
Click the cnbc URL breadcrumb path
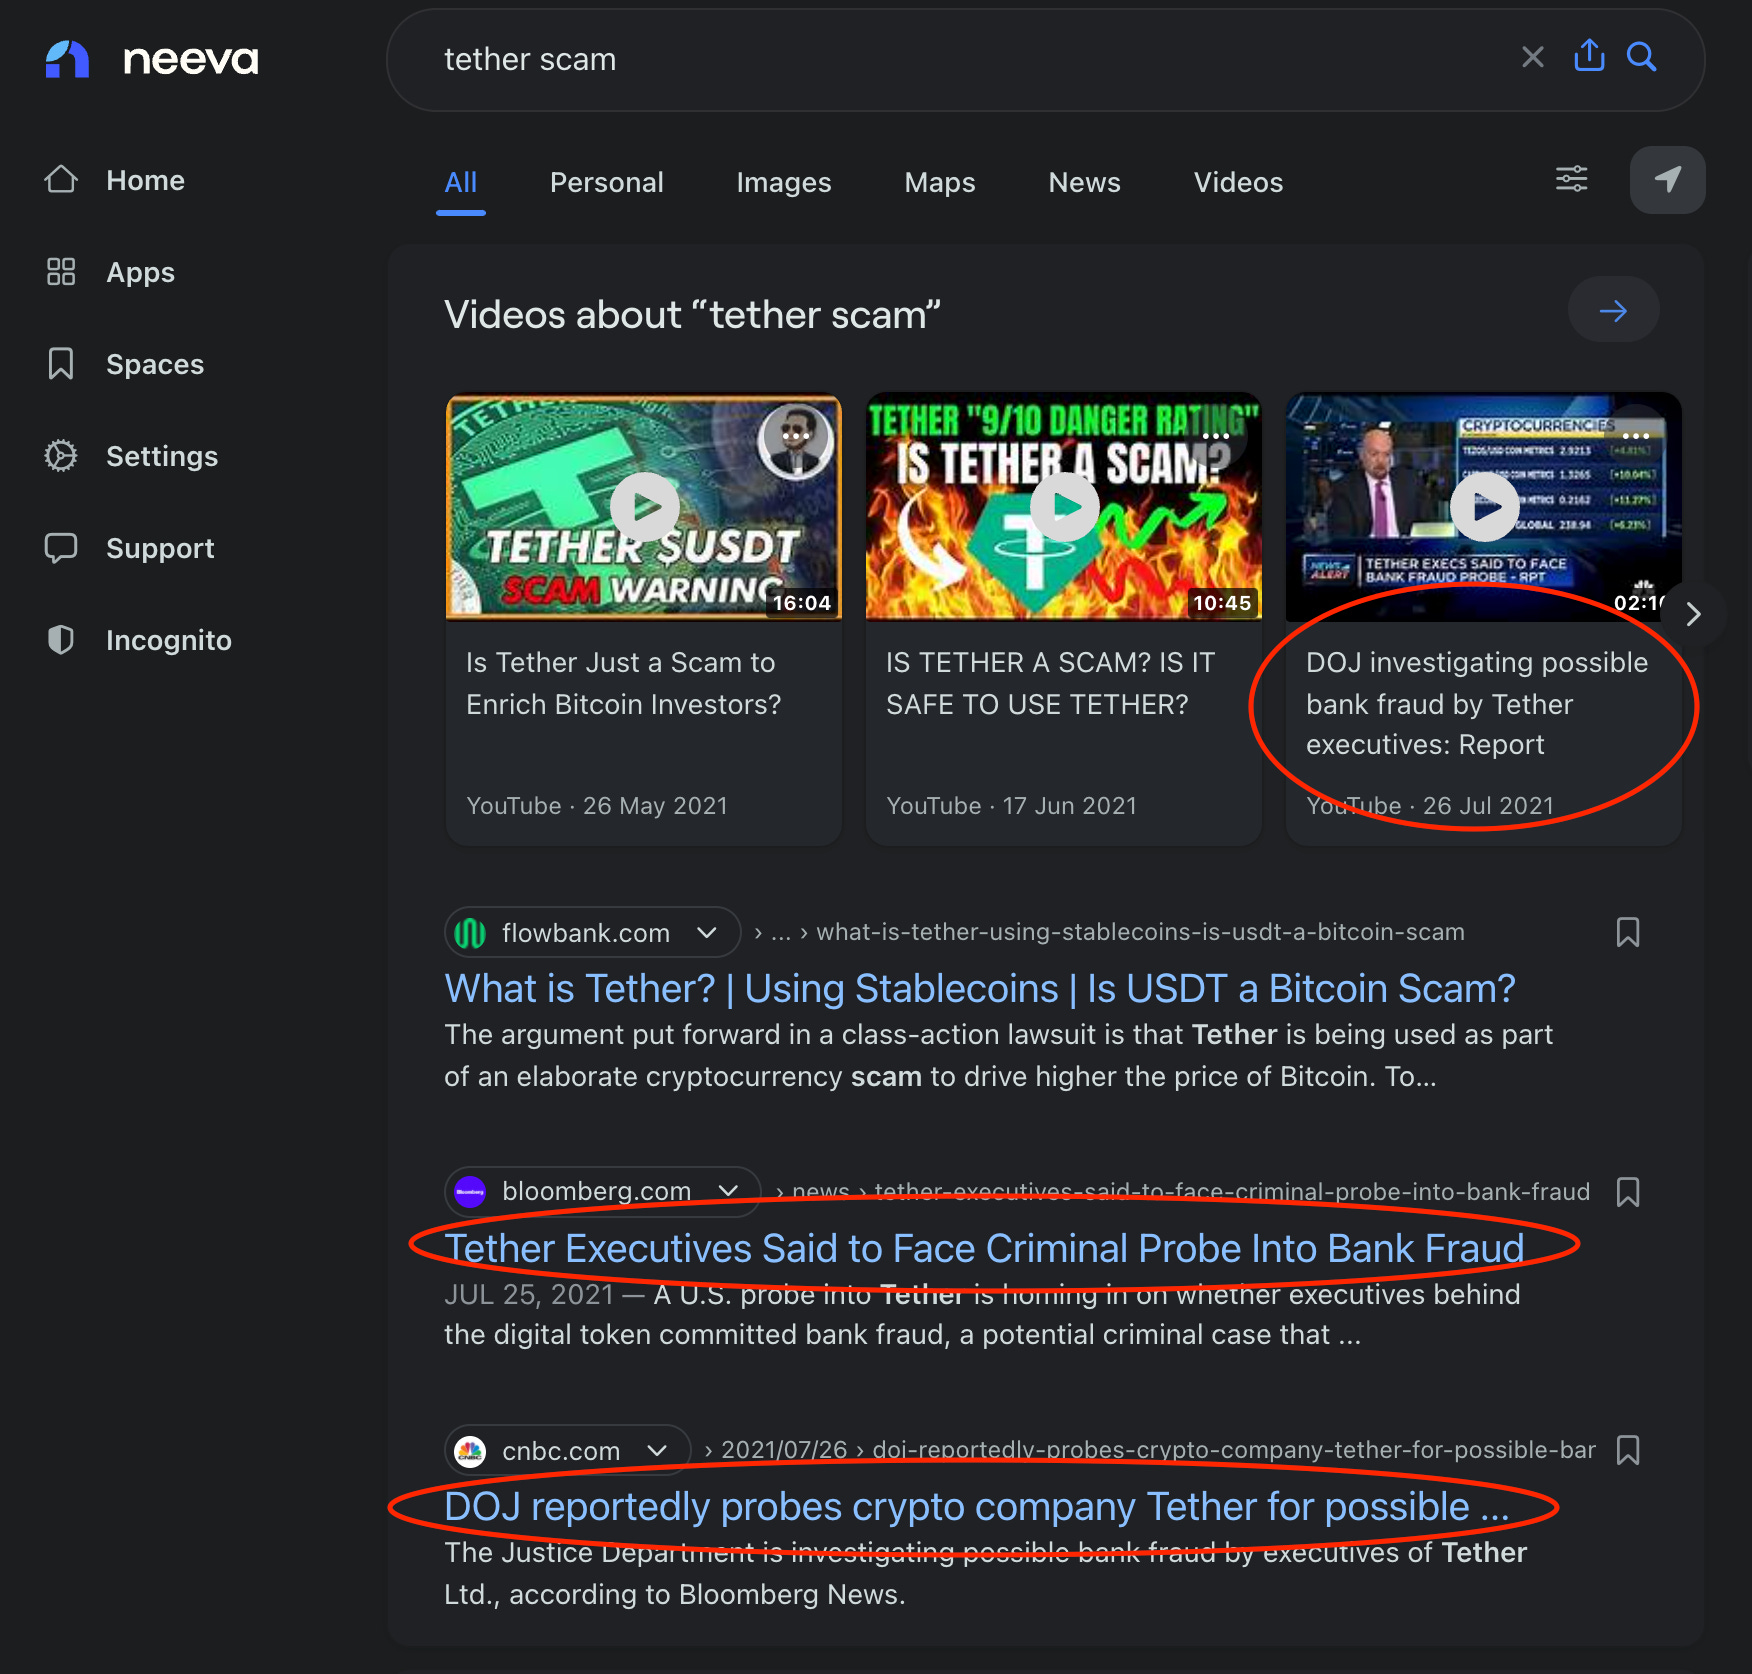1149,1450
